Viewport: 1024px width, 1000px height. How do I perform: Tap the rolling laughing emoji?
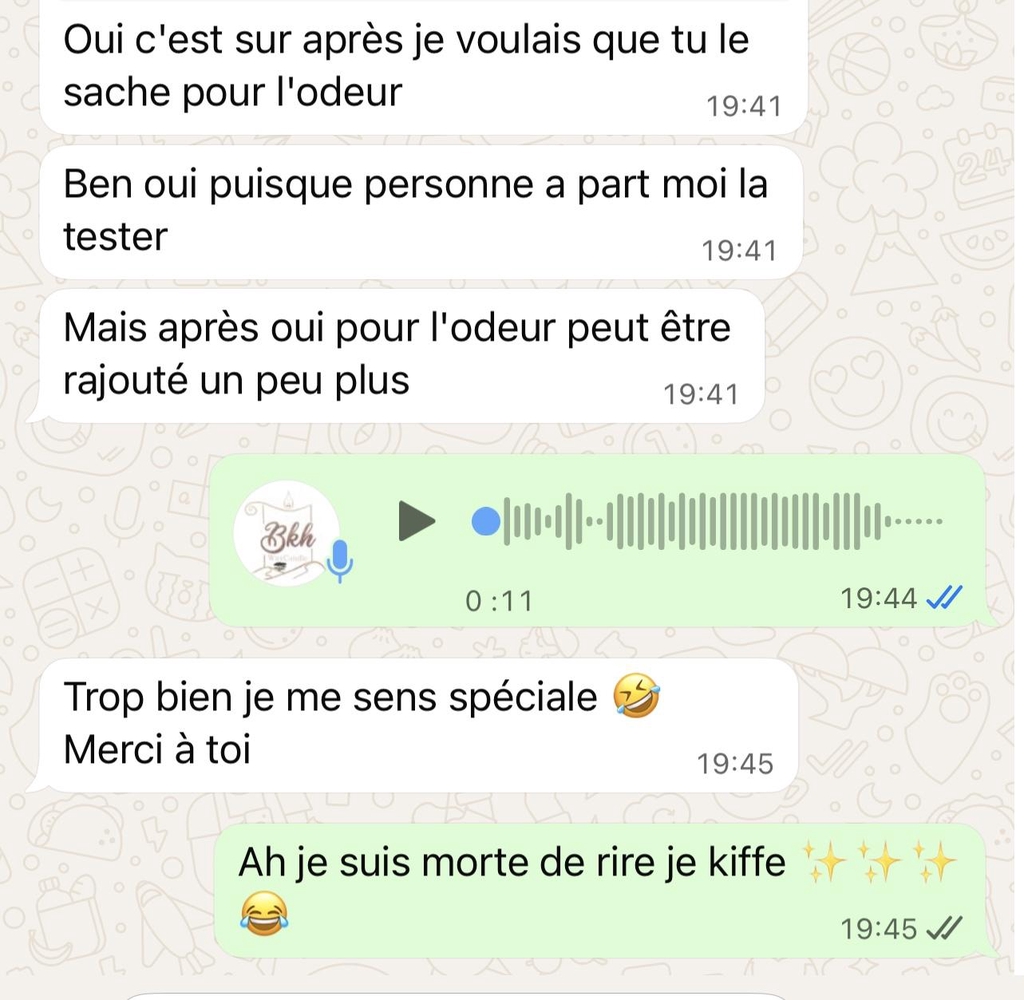pyautogui.click(x=637, y=695)
